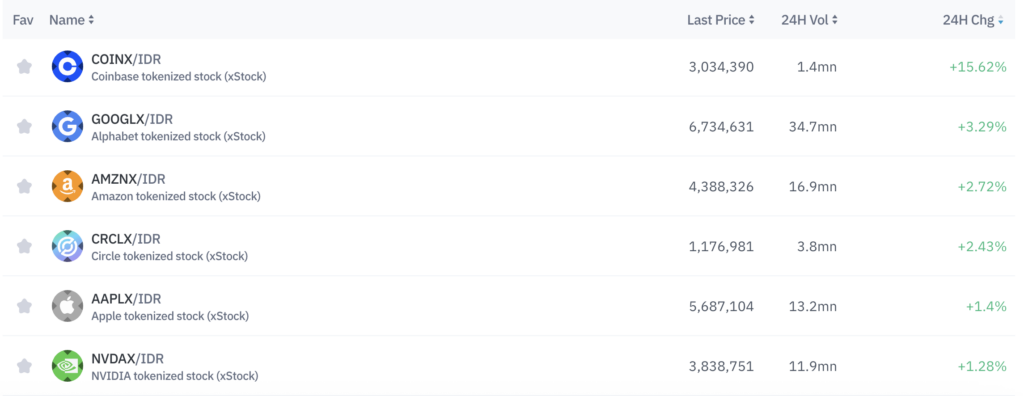Click the +15.62% change value
The width and height of the screenshot is (1024, 396).
978,67
